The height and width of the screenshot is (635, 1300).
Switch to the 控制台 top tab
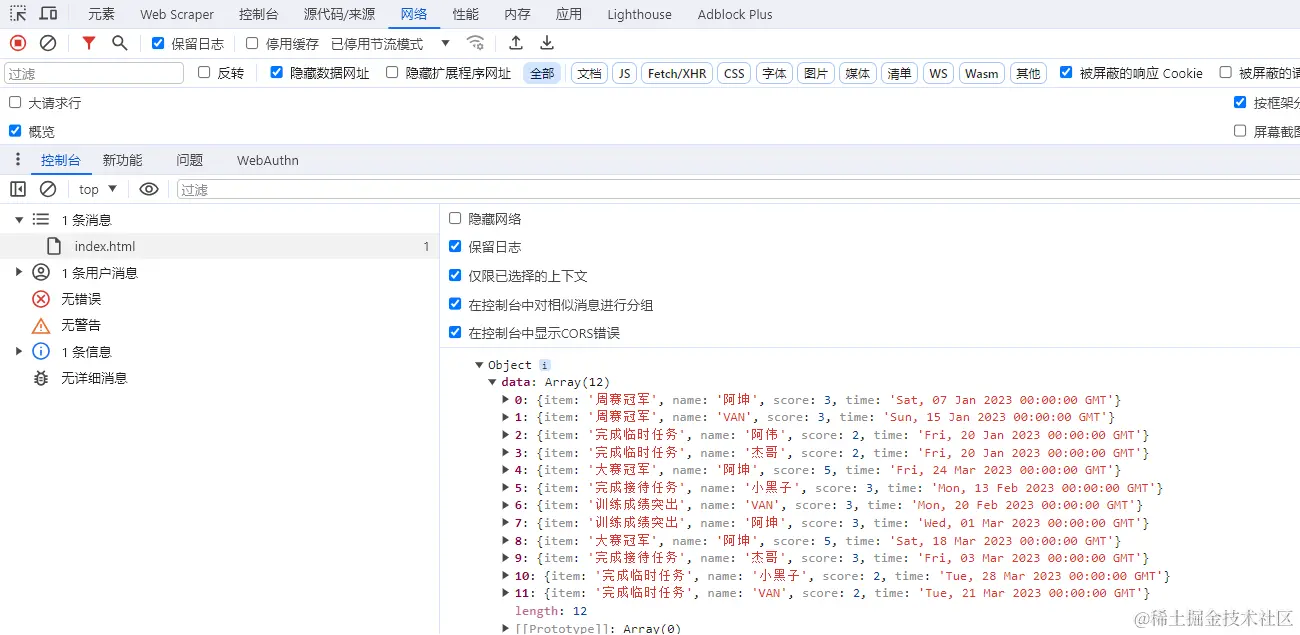(x=258, y=14)
